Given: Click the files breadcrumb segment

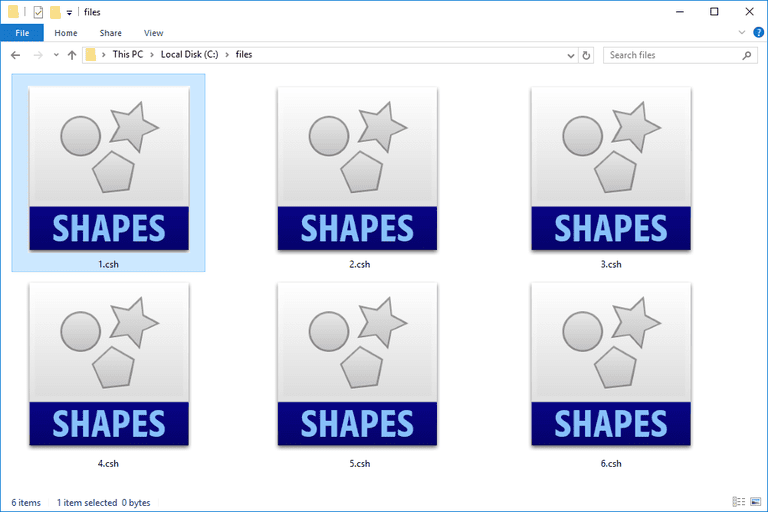Looking at the screenshot, I should click(244, 54).
